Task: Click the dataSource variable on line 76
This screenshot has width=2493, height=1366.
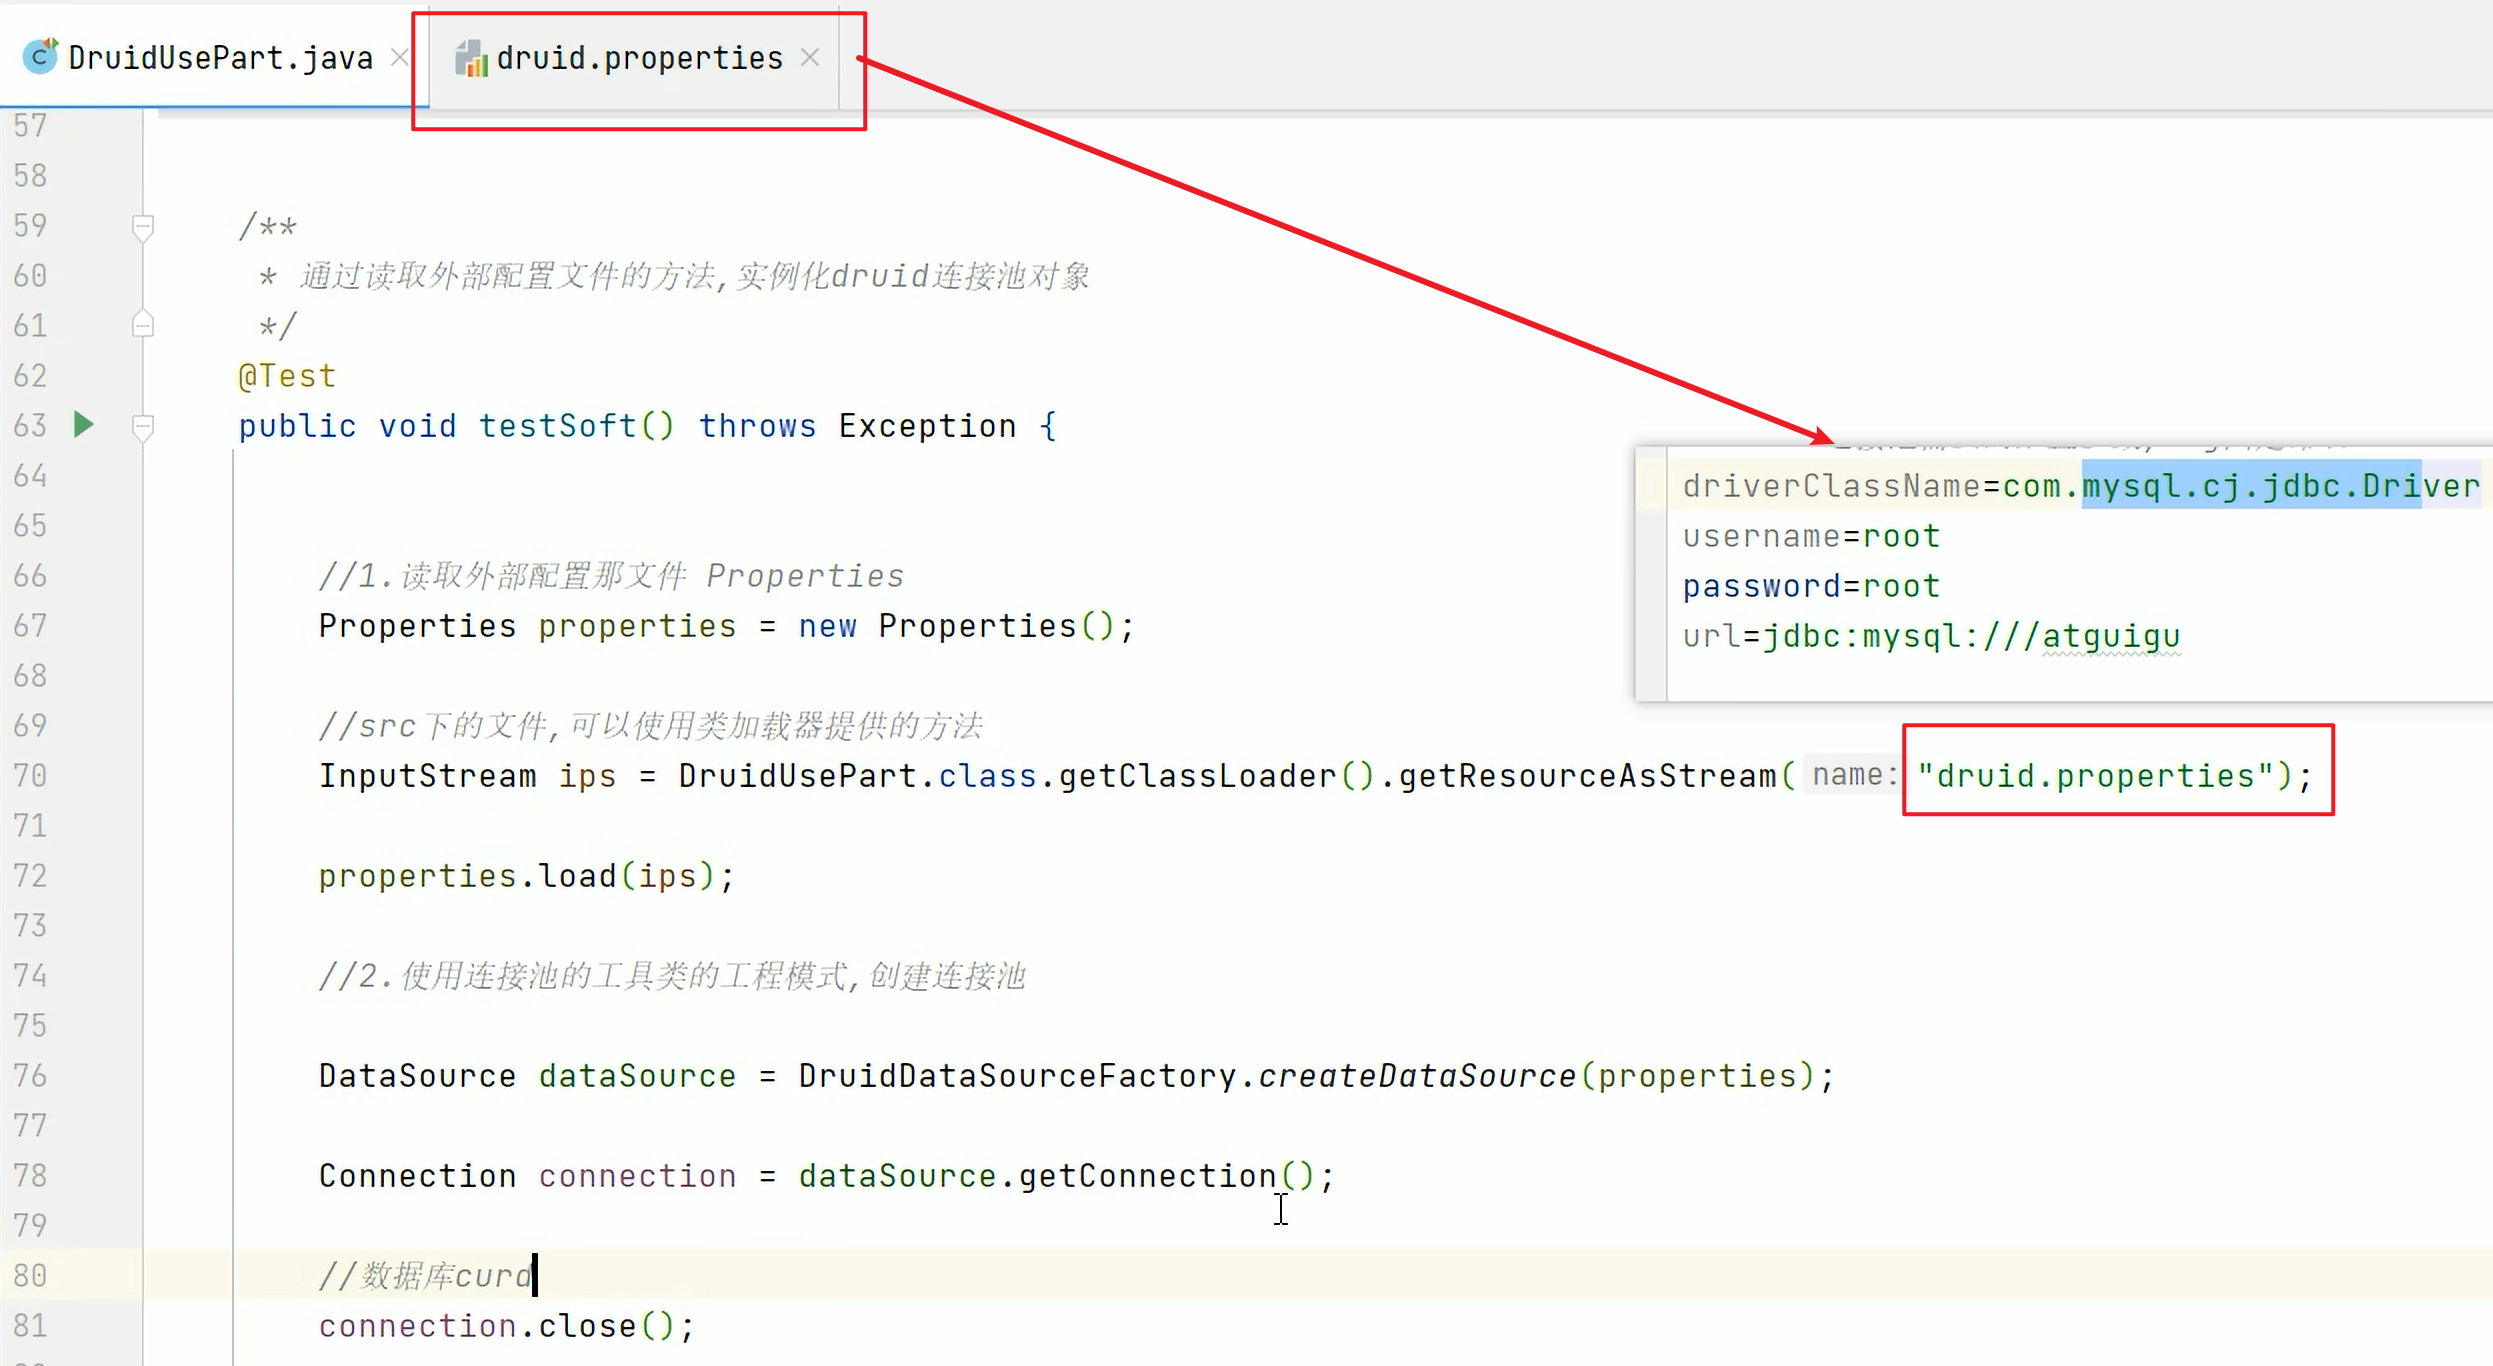Action: pos(637,1076)
